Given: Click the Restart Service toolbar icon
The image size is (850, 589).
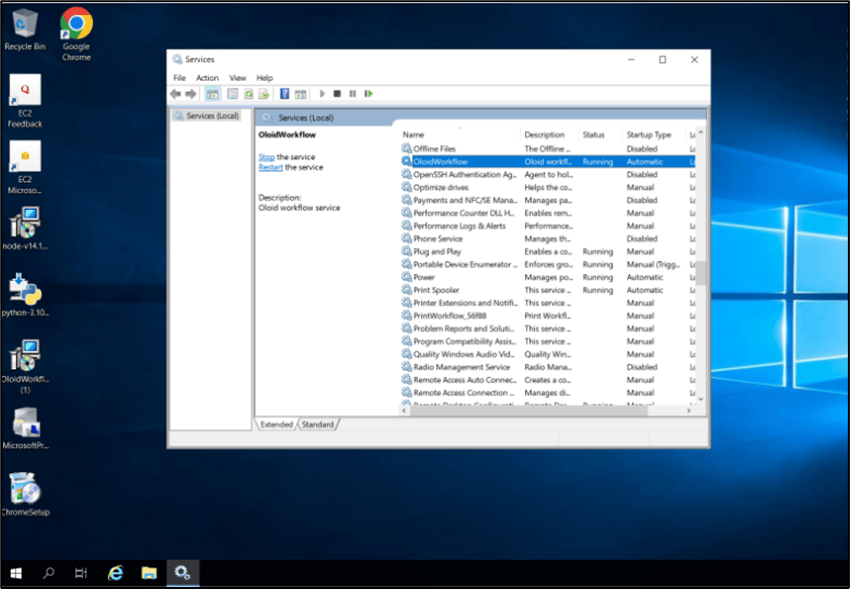Looking at the screenshot, I should (369, 94).
